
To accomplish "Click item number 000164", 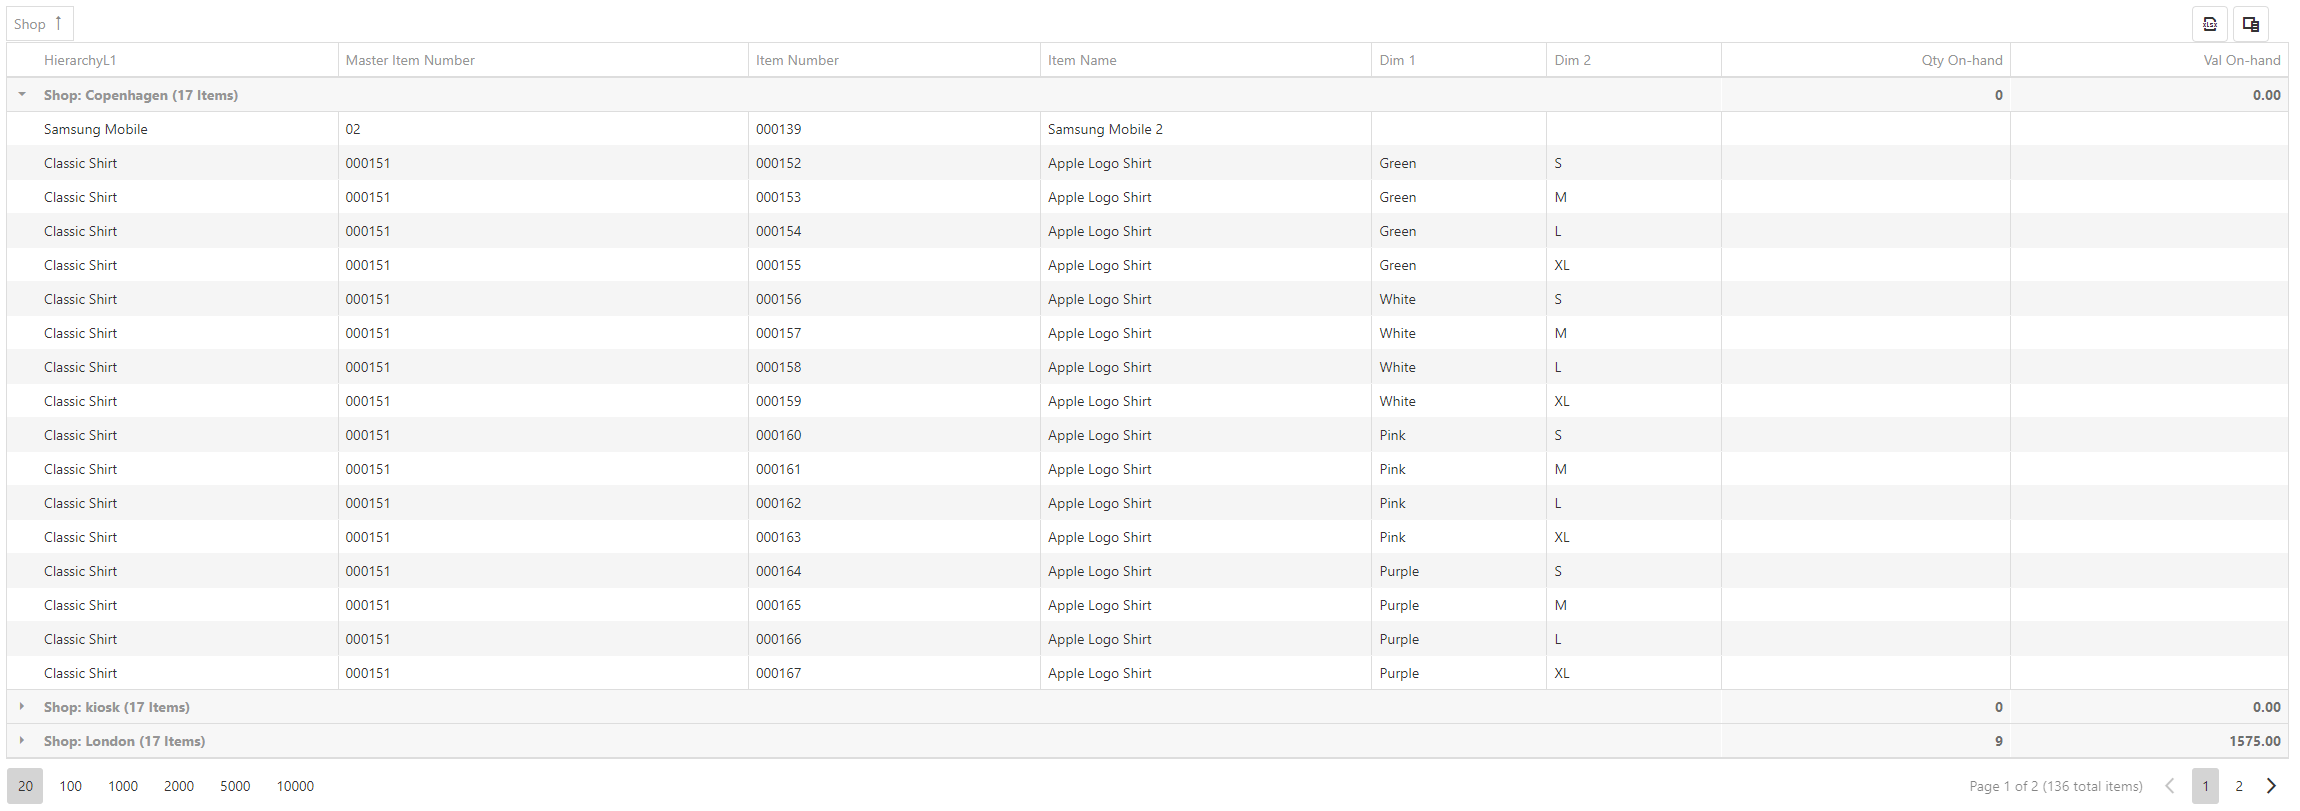I will [x=778, y=571].
